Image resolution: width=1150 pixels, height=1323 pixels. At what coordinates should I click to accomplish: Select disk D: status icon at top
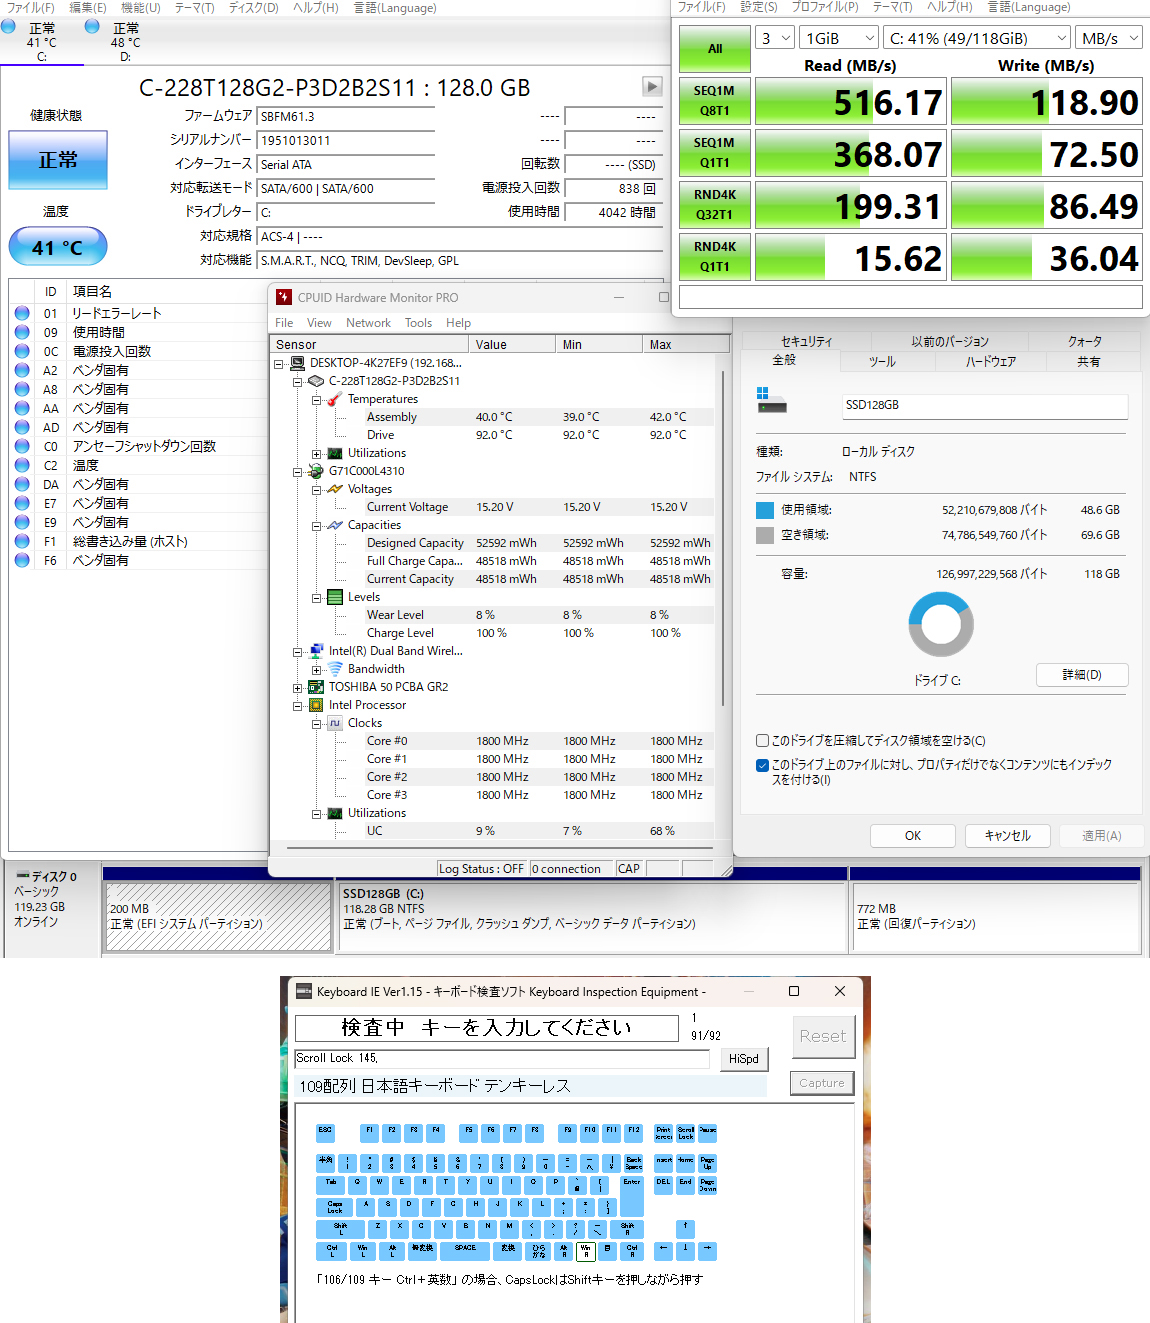click(92, 27)
